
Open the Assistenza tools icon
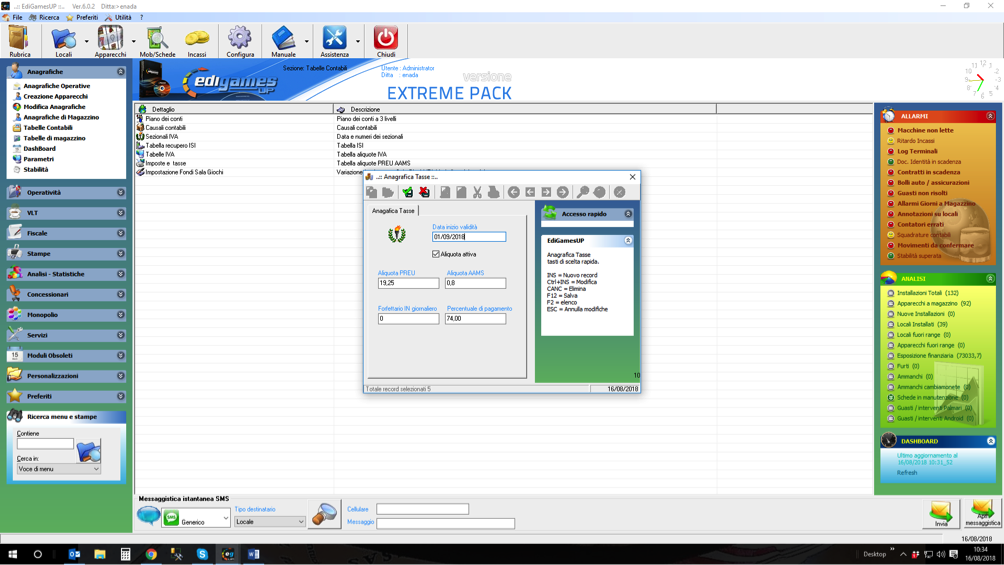tap(334, 40)
